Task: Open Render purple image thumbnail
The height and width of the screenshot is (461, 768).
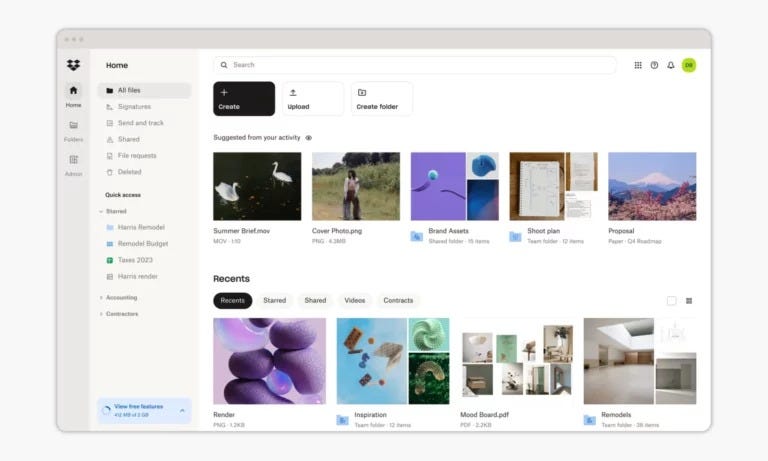Action: 269,361
